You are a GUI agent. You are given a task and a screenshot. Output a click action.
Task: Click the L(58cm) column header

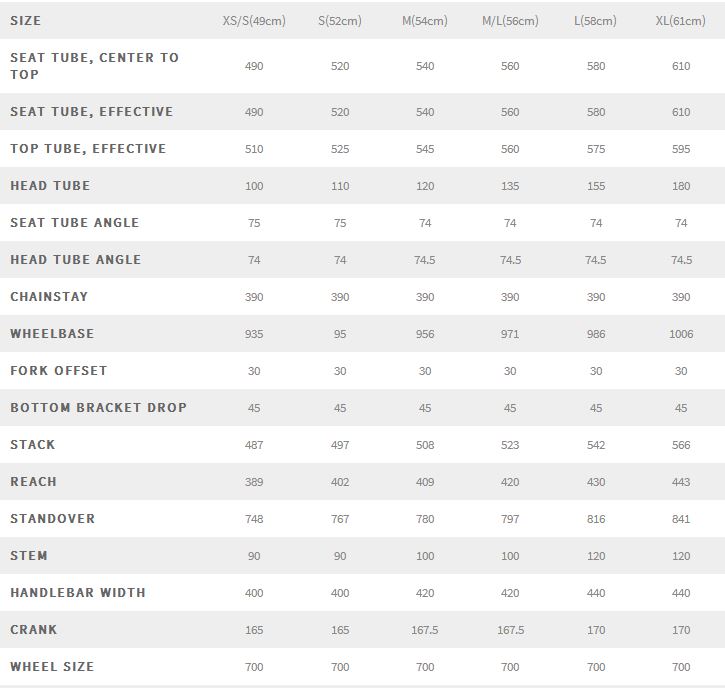pos(596,21)
